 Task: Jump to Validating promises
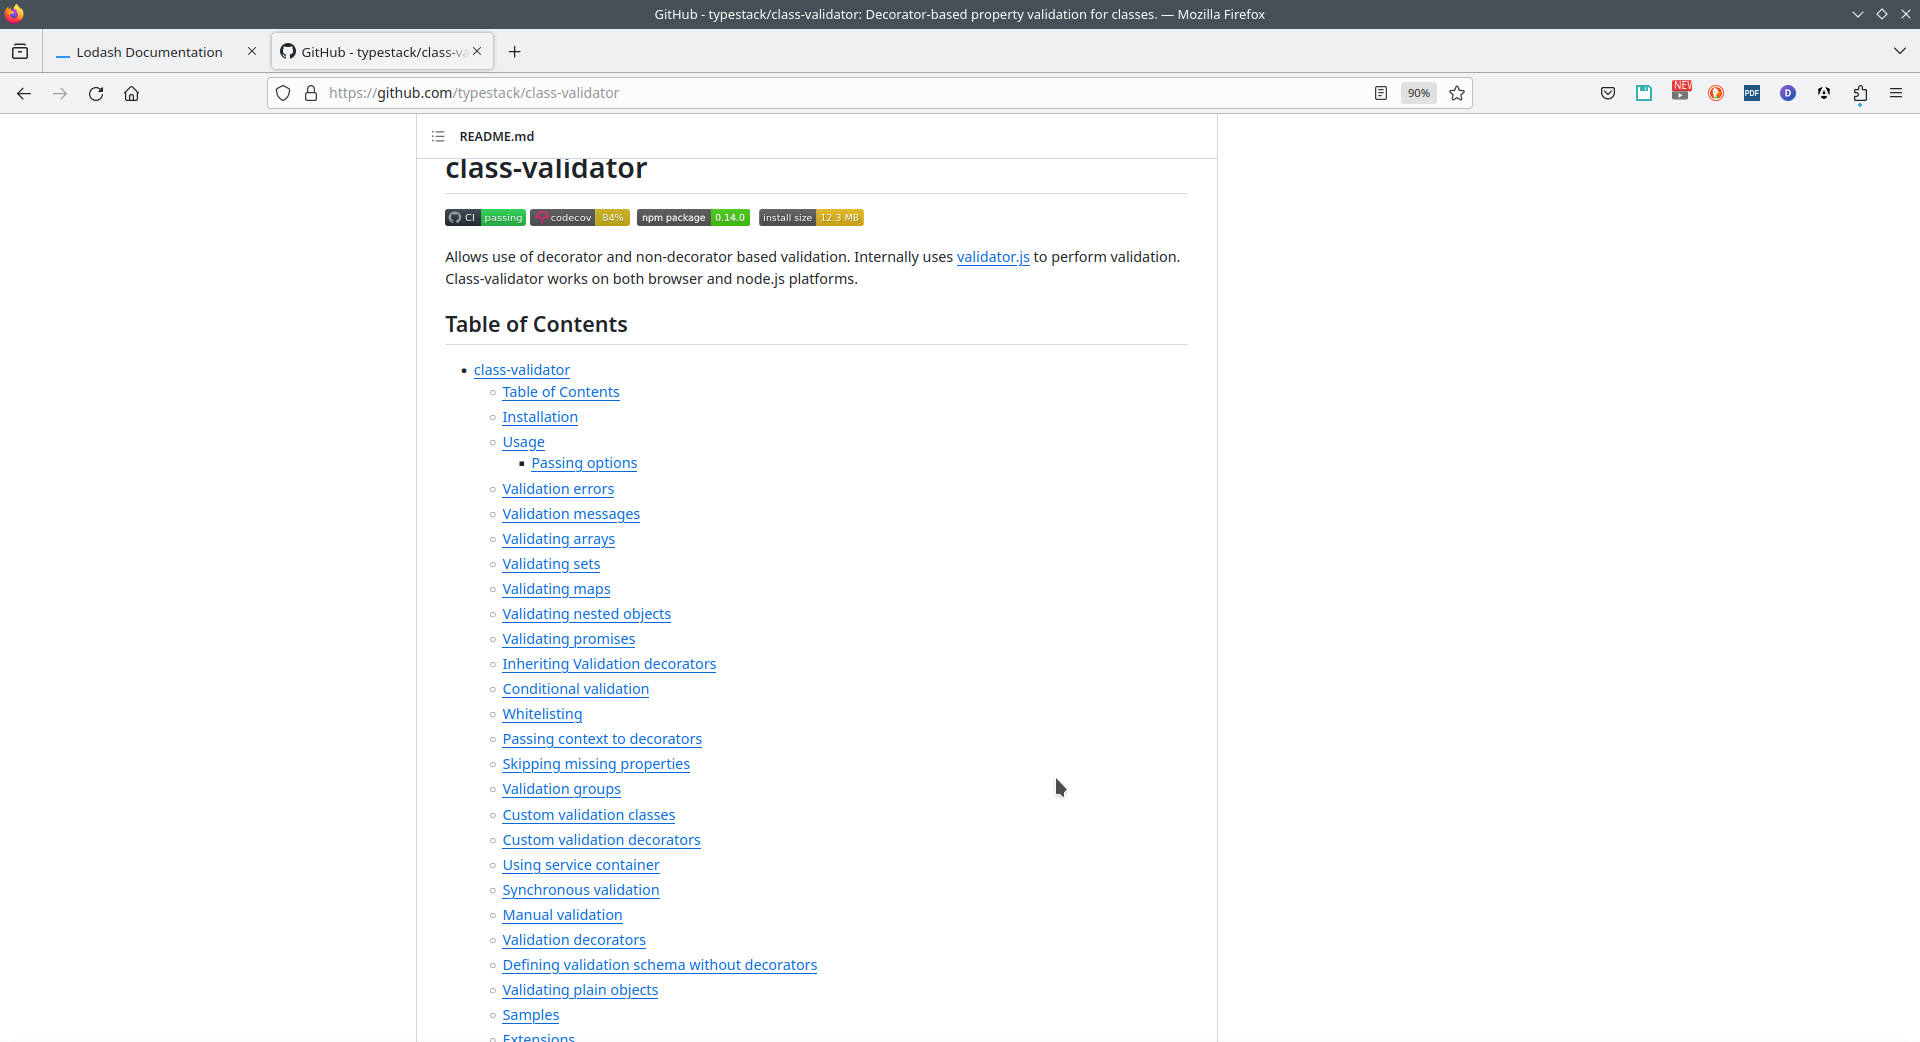click(x=569, y=639)
